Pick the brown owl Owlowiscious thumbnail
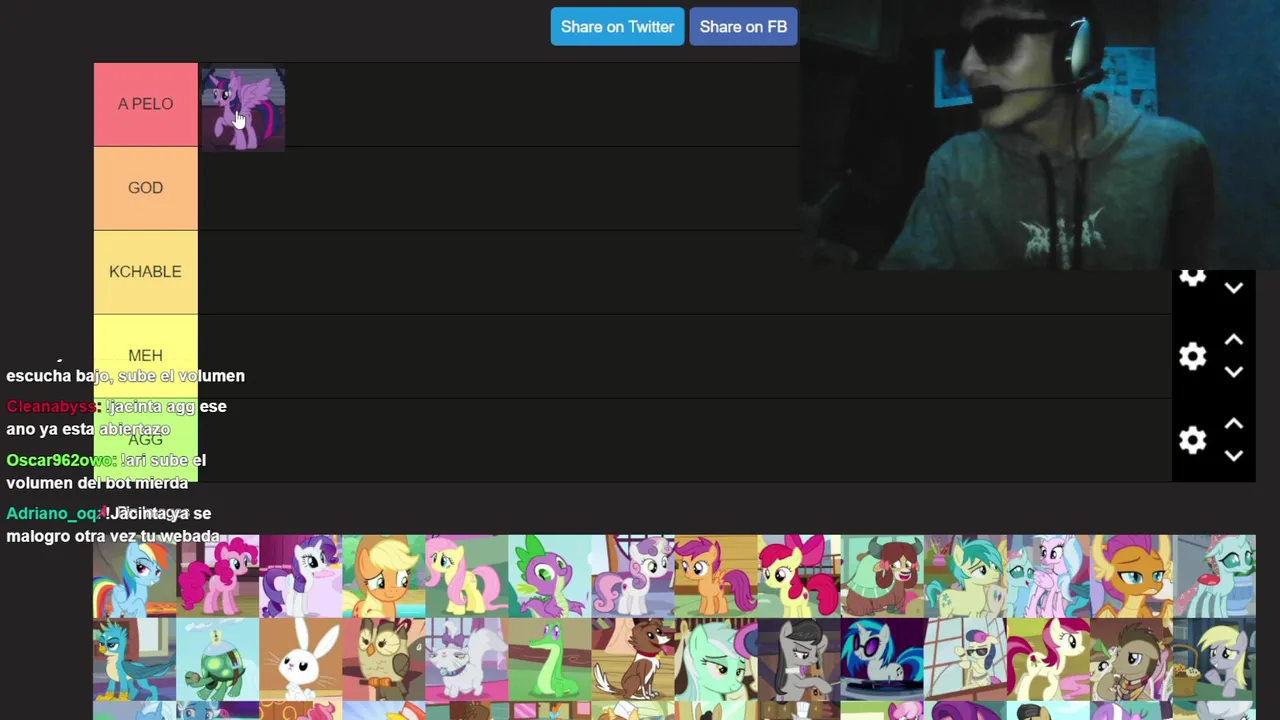Viewport: 1280px width, 720px height. (383, 659)
